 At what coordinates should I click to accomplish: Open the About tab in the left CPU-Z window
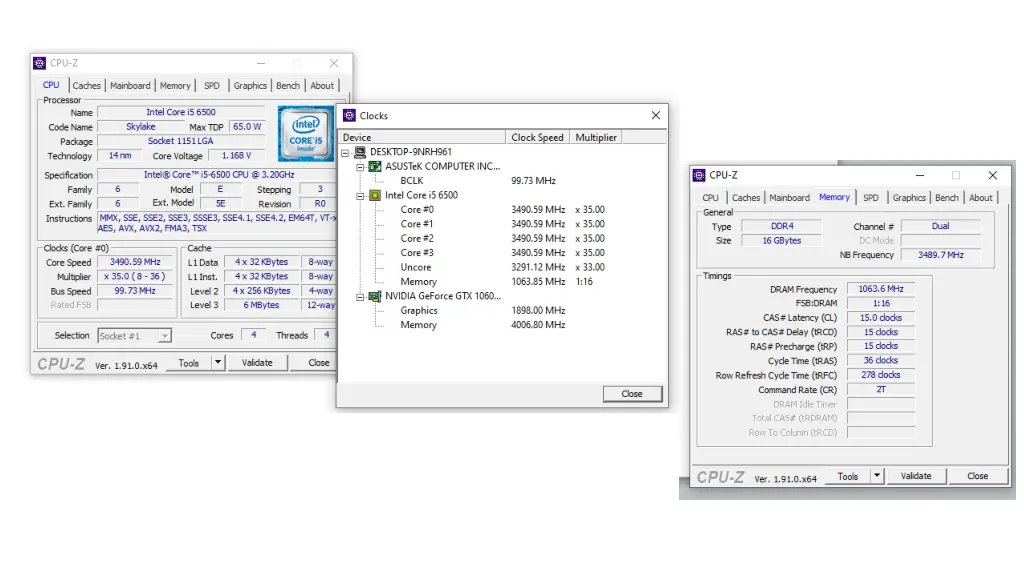322,86
